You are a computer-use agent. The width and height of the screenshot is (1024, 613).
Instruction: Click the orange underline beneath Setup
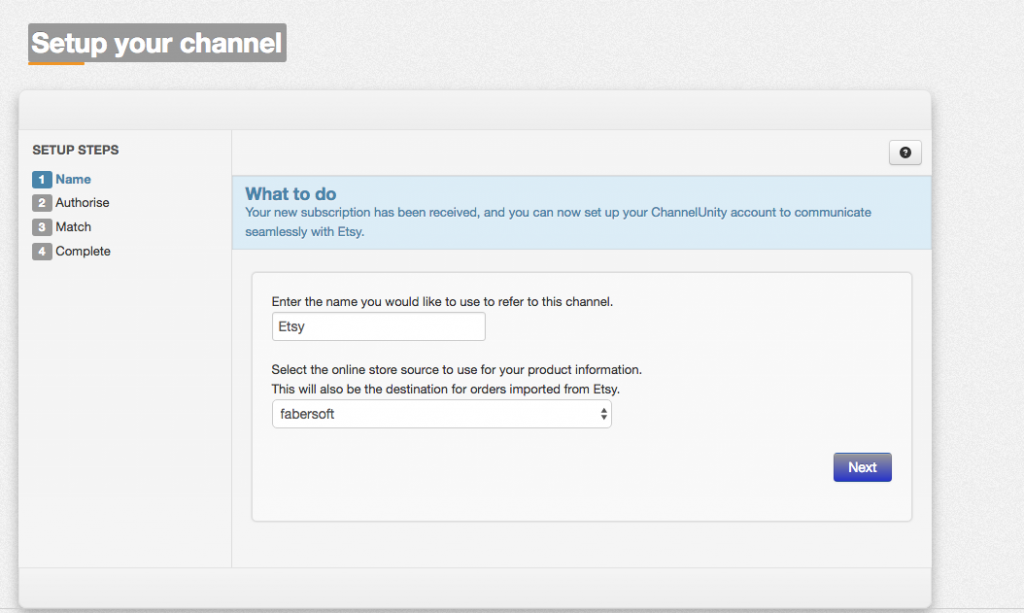click(57, 61)
